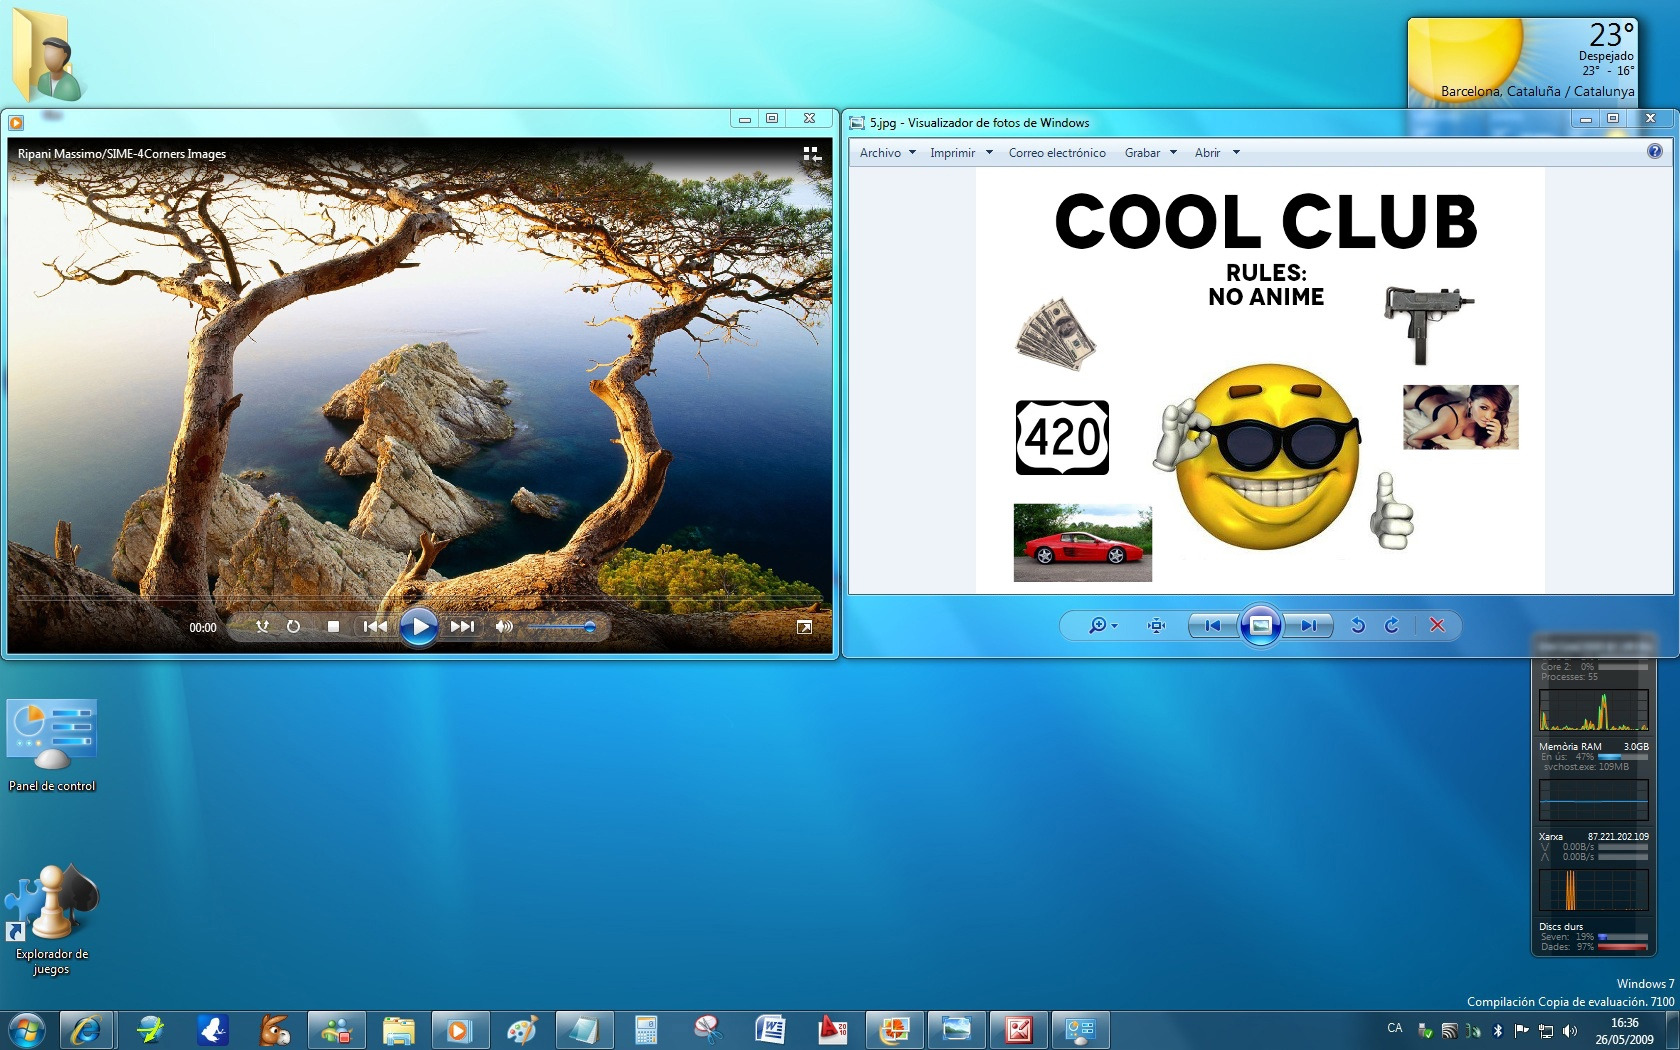The height and width of the screenshot is (1050, 1680).
Task: Click Correo electrónico in photo viewer
Action: click(1056, 153)
